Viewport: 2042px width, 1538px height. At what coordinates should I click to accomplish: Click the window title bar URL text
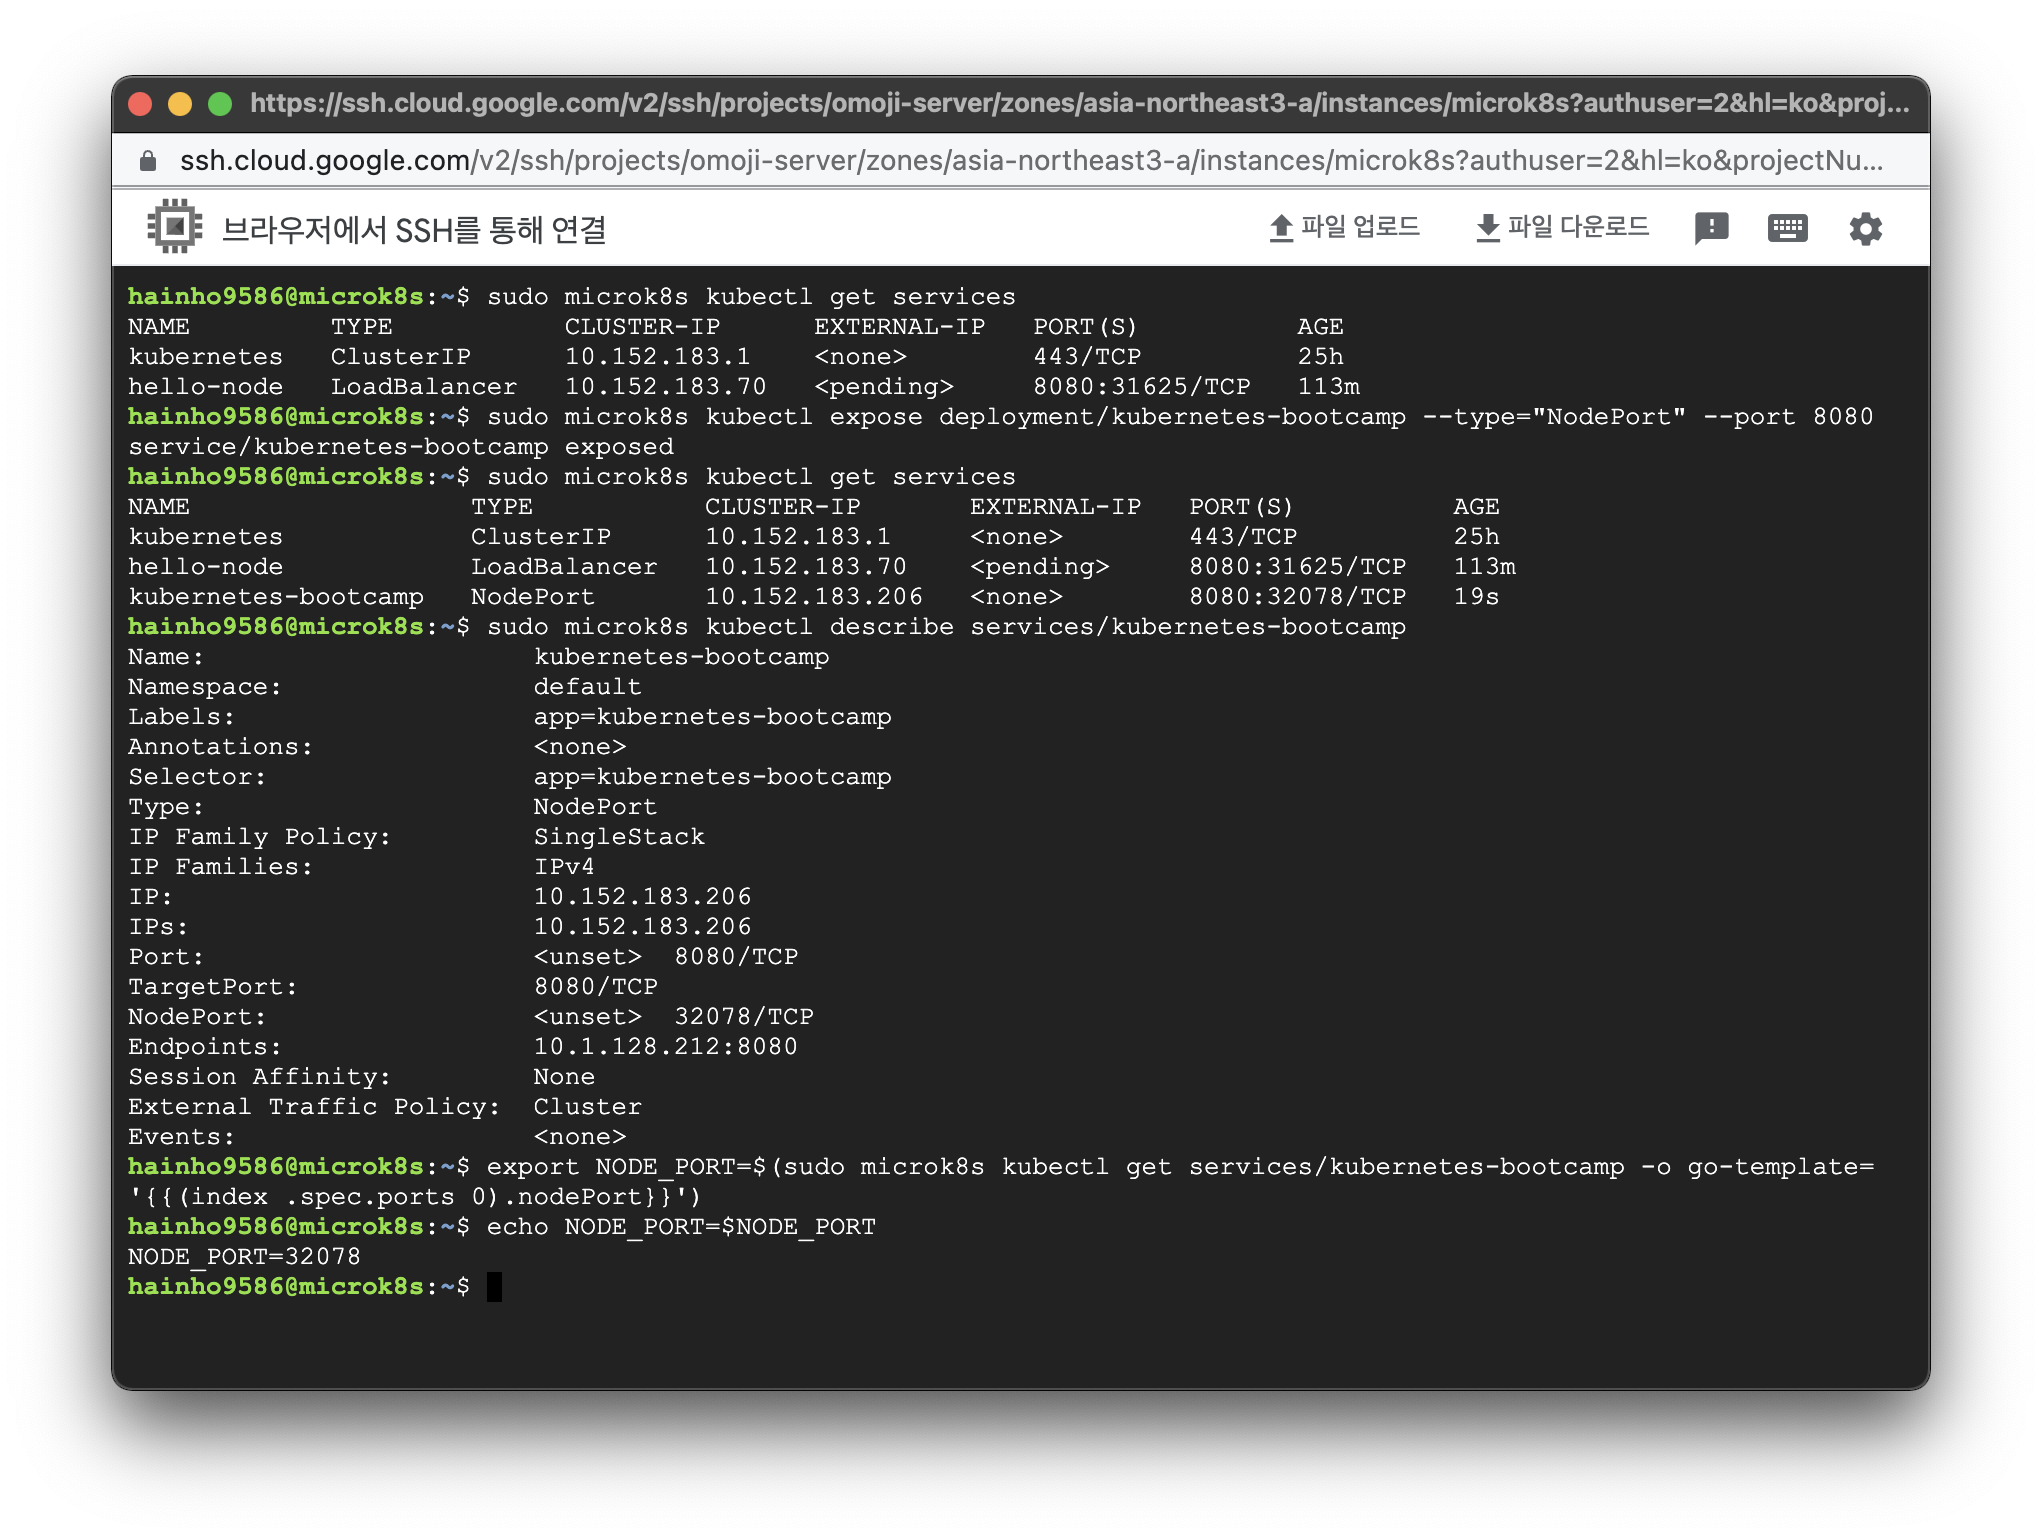tap(1078, 104)
